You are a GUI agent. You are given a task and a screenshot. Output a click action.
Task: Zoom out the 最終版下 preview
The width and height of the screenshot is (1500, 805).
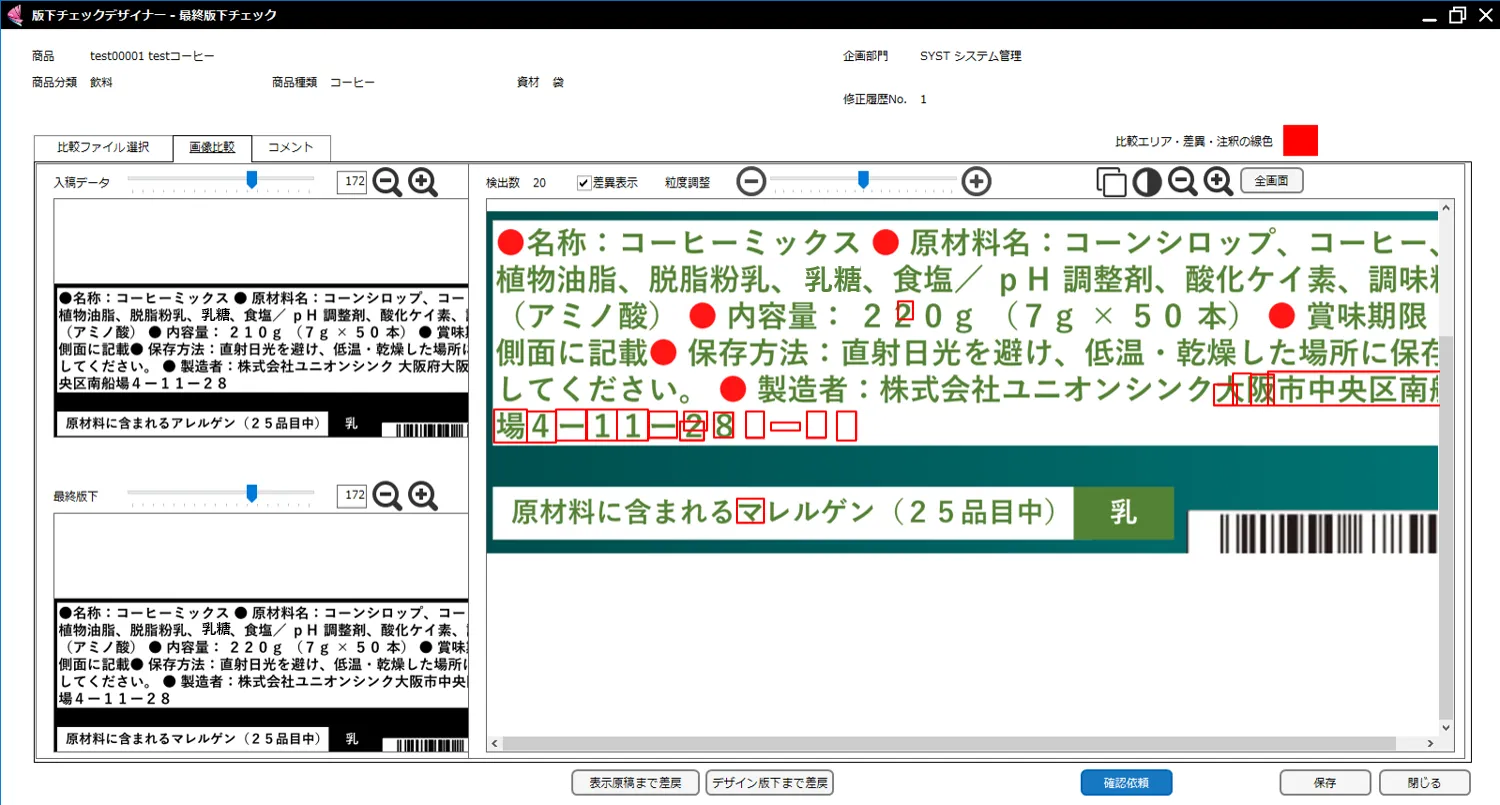[x=387, y=495]
